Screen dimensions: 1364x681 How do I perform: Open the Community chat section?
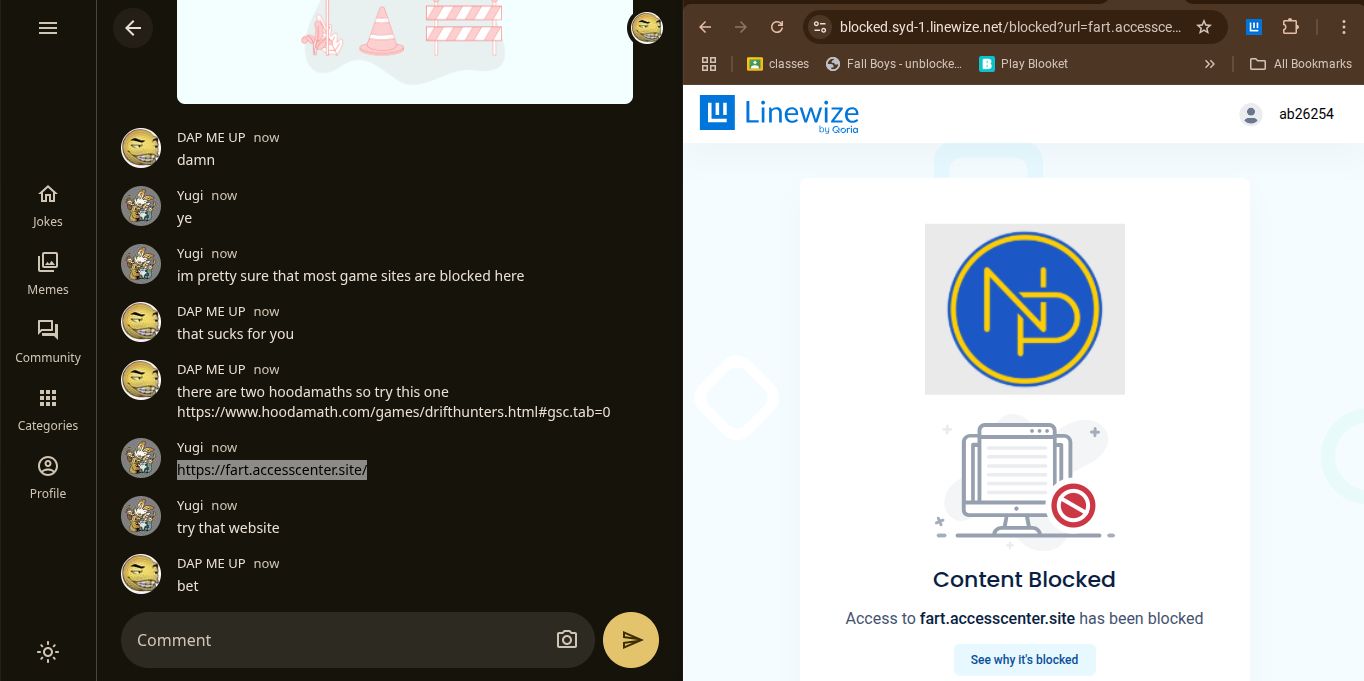pos(47,341)
